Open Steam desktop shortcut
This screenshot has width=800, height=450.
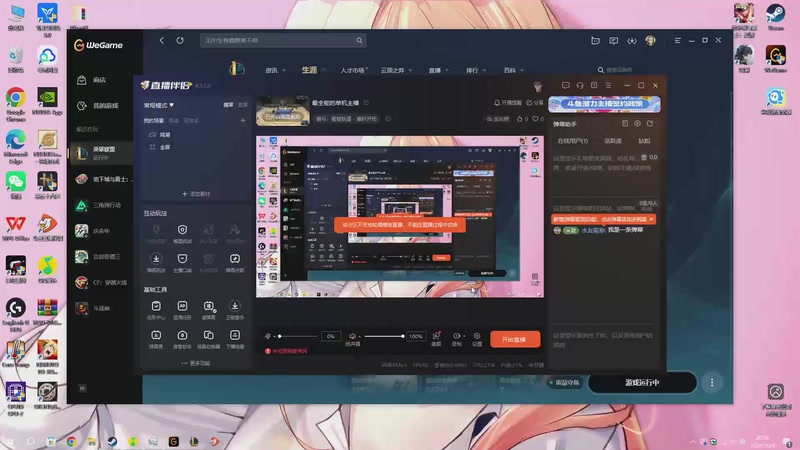click(x=776, y=17)
